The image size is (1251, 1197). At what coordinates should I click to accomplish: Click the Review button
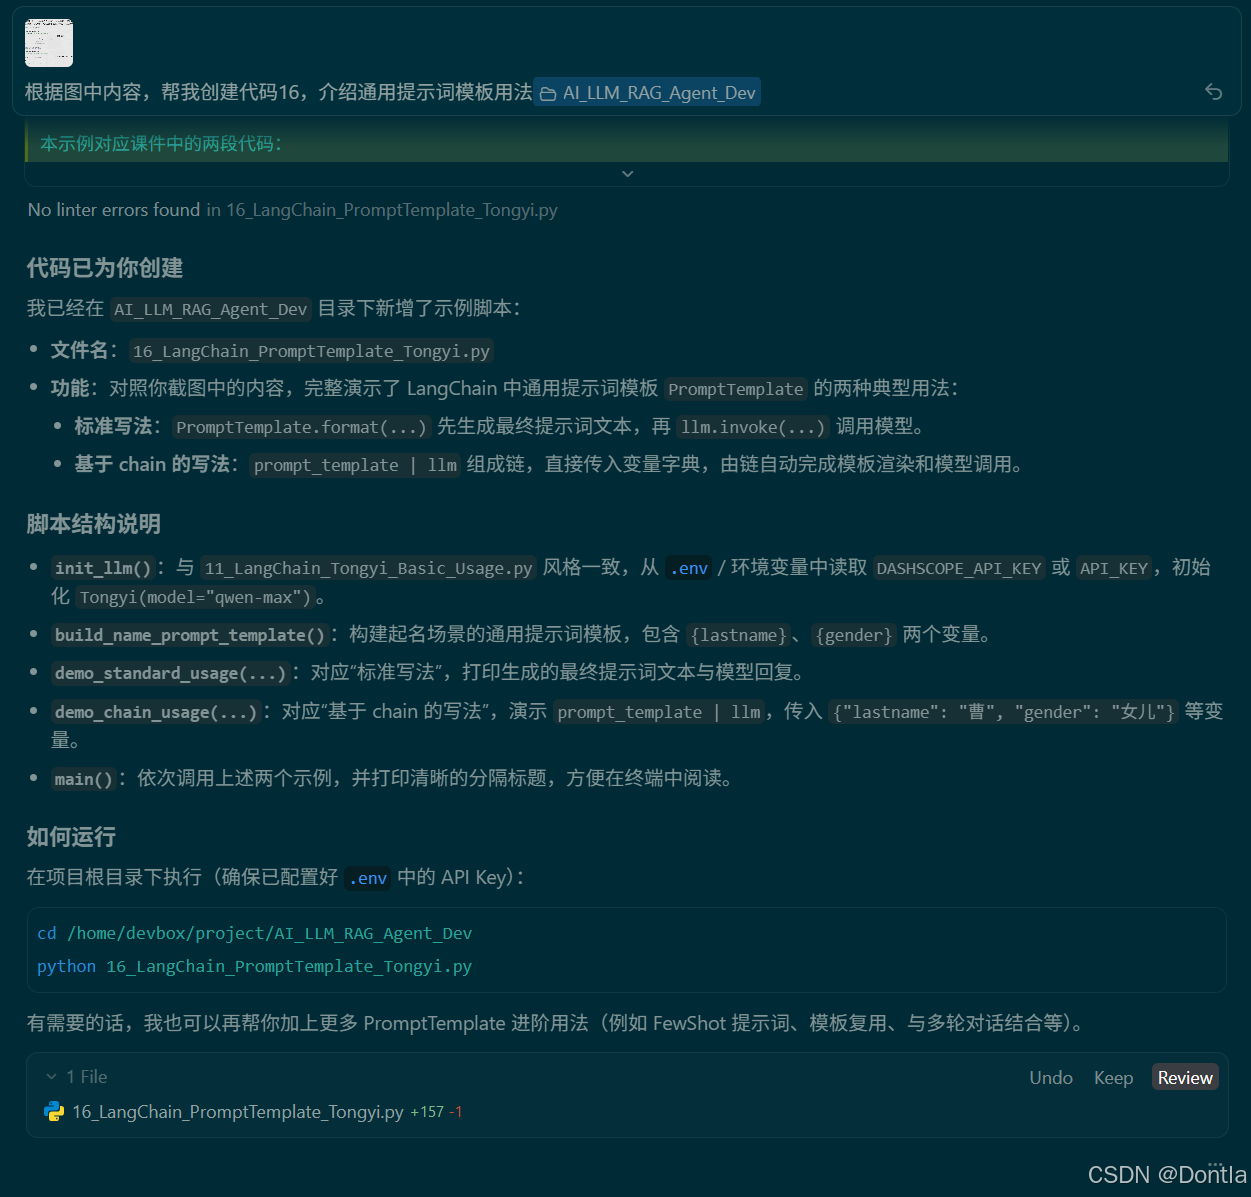(x=1185, y=1077)
